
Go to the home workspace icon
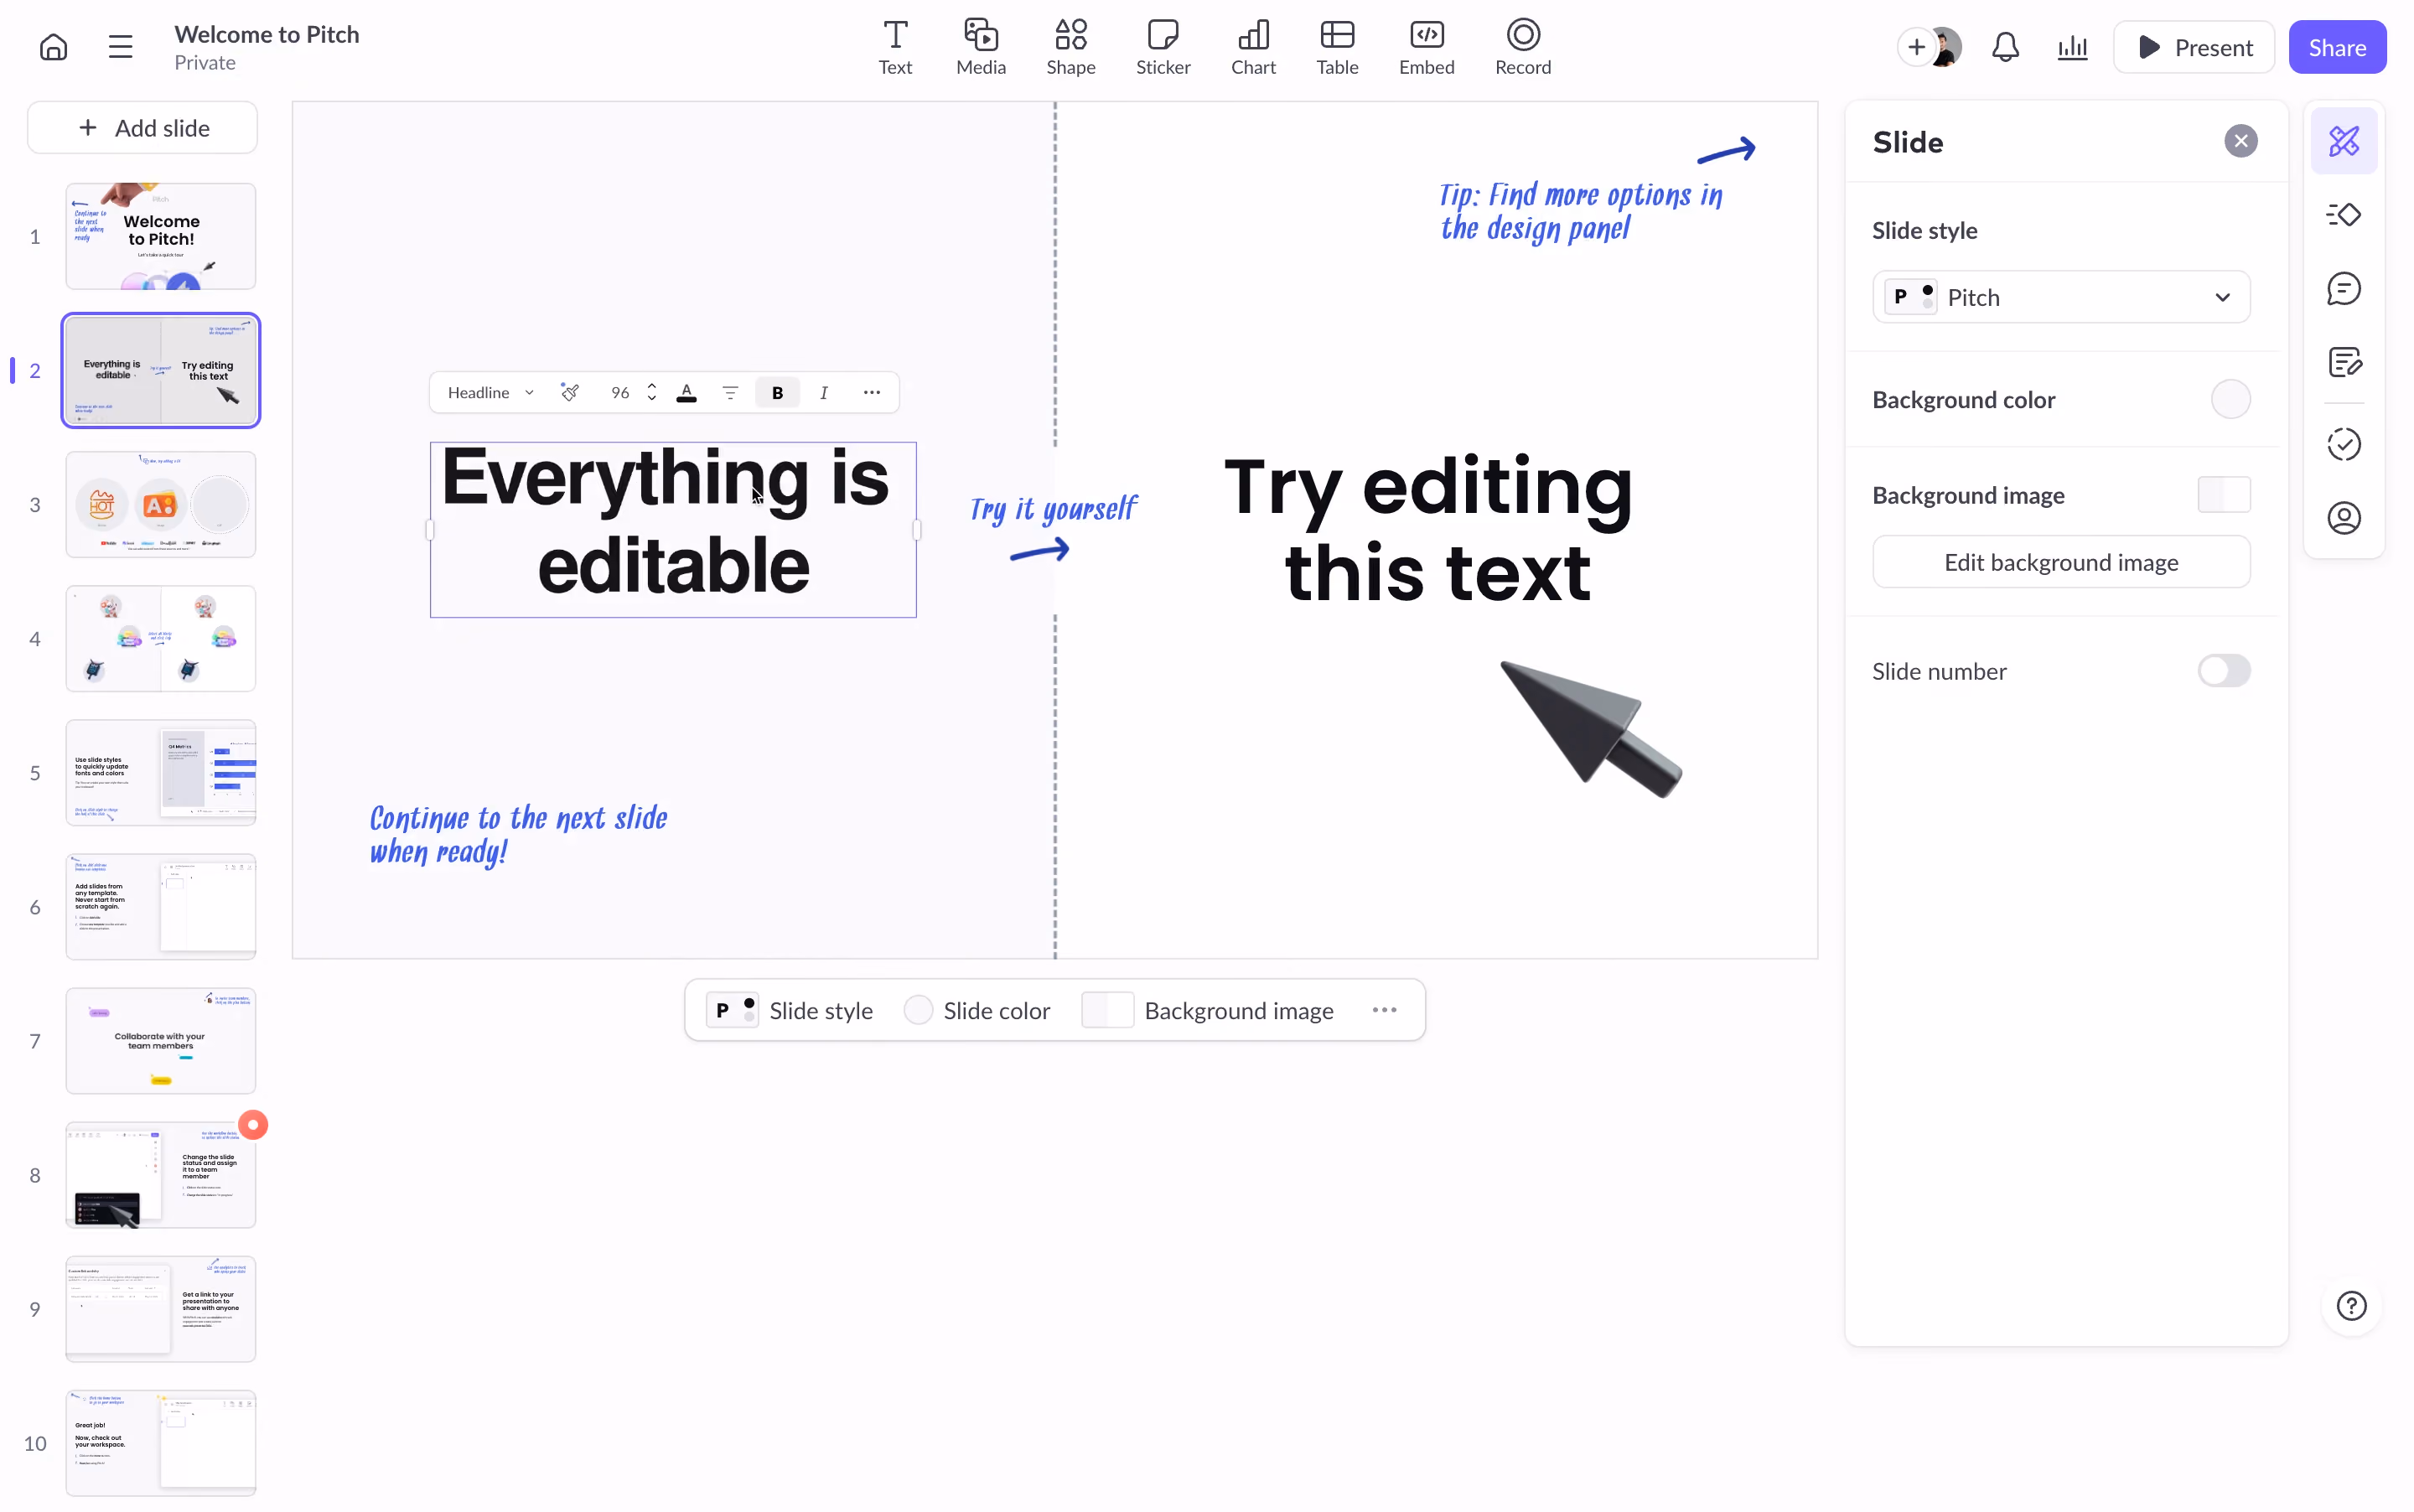pos(53,47)
